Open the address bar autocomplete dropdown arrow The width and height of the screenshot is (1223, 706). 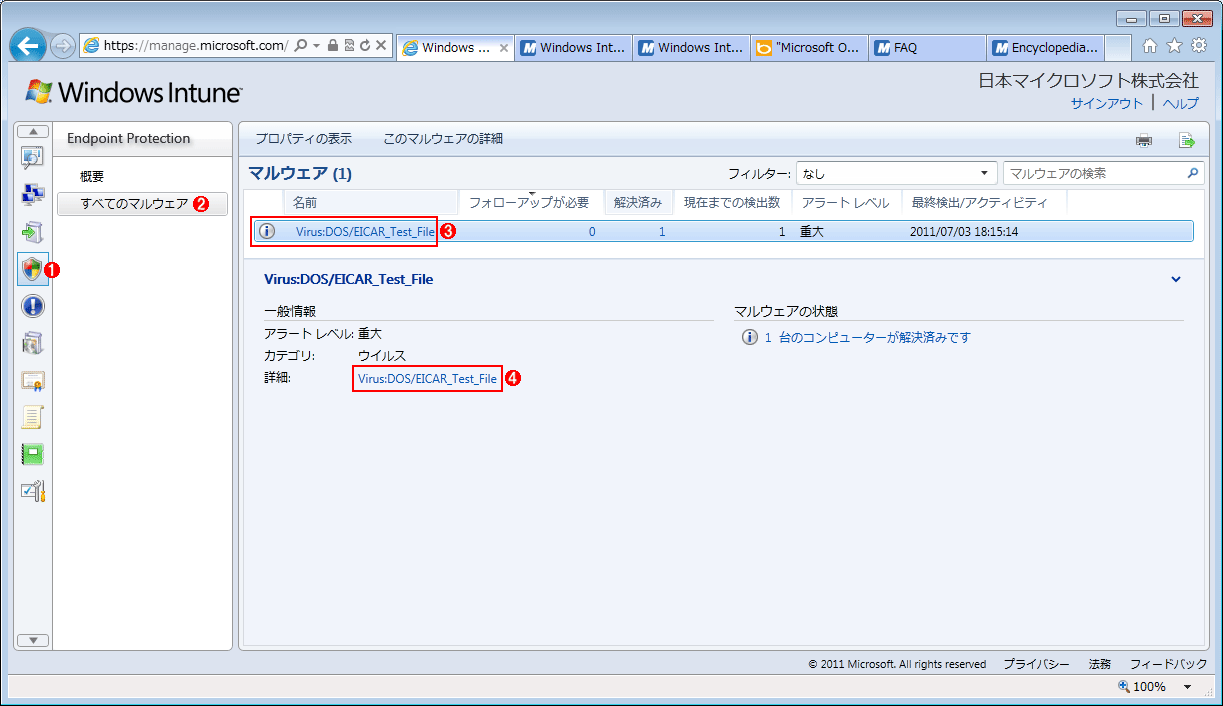coord(316,46)
